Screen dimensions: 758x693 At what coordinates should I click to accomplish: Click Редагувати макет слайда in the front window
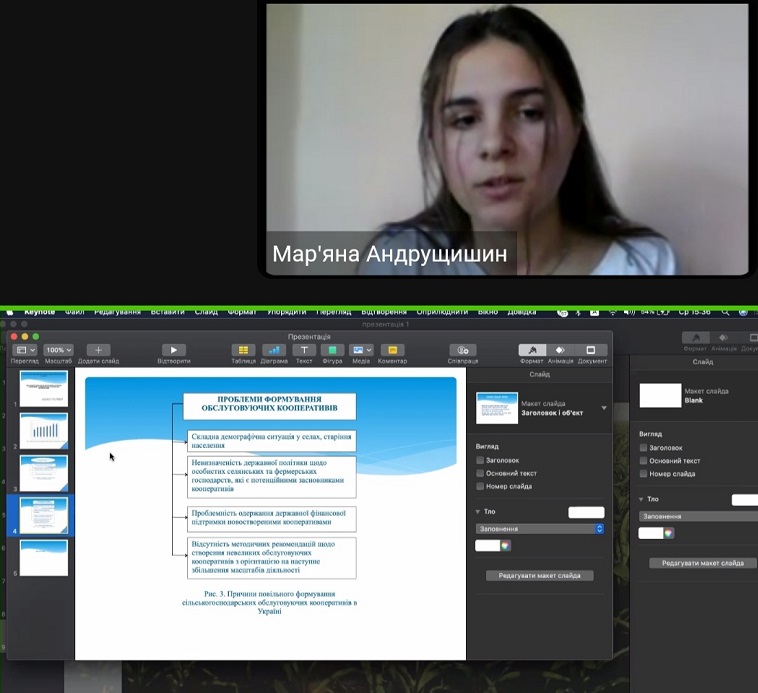tap(540, 575)
